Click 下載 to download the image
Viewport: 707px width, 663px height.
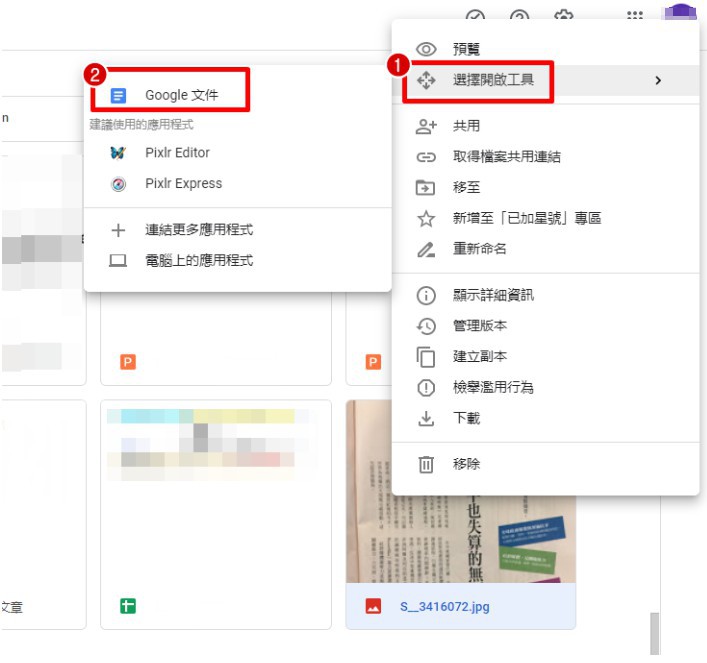[x=466, y=419]
